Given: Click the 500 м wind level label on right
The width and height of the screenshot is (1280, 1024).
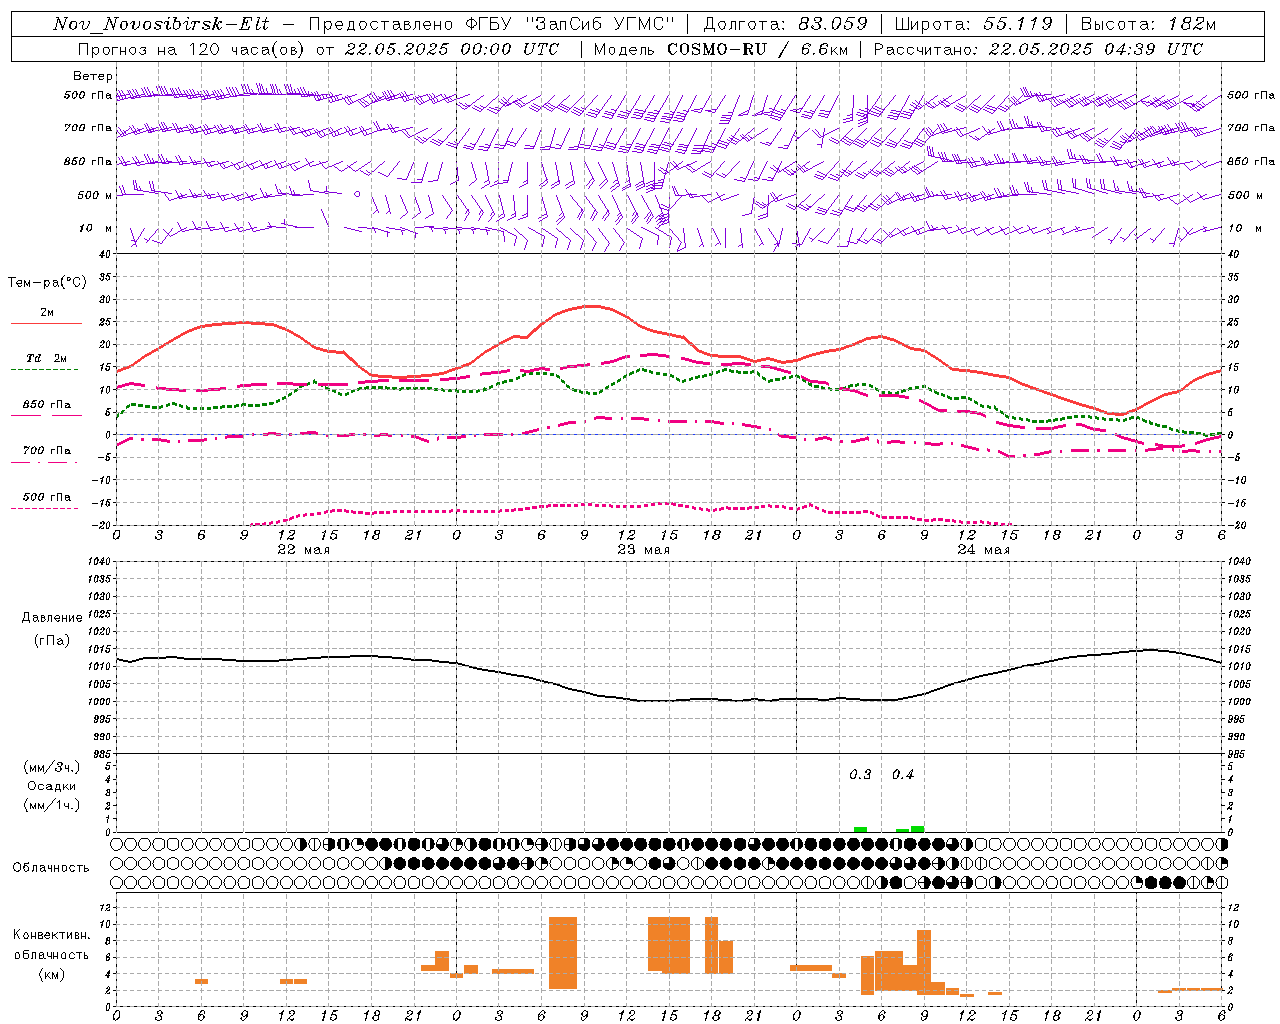Looking at the screenshot, I should coord(1245,195).
